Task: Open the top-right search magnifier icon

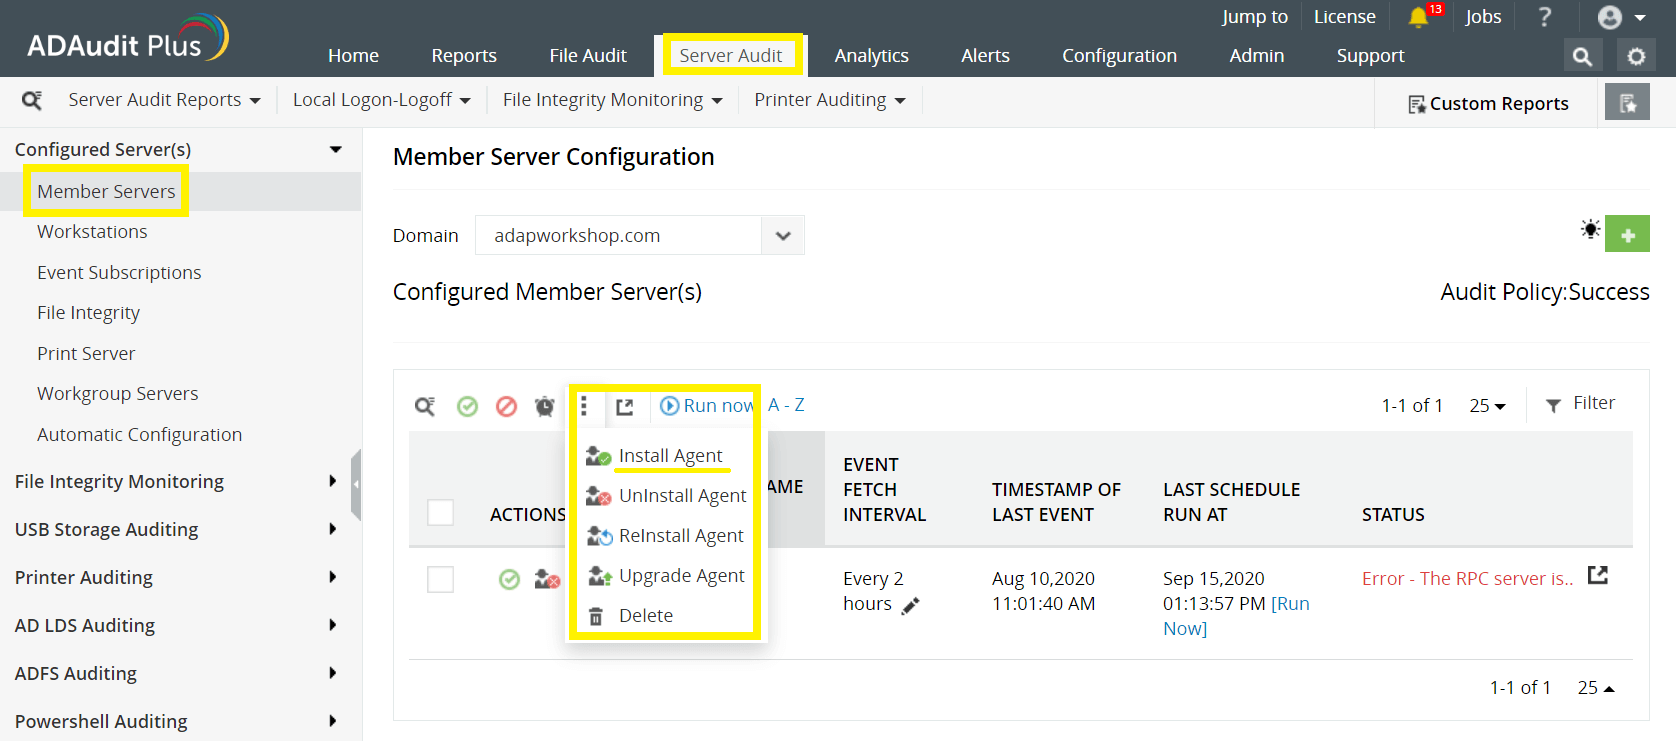Action: pos(1581,57)
